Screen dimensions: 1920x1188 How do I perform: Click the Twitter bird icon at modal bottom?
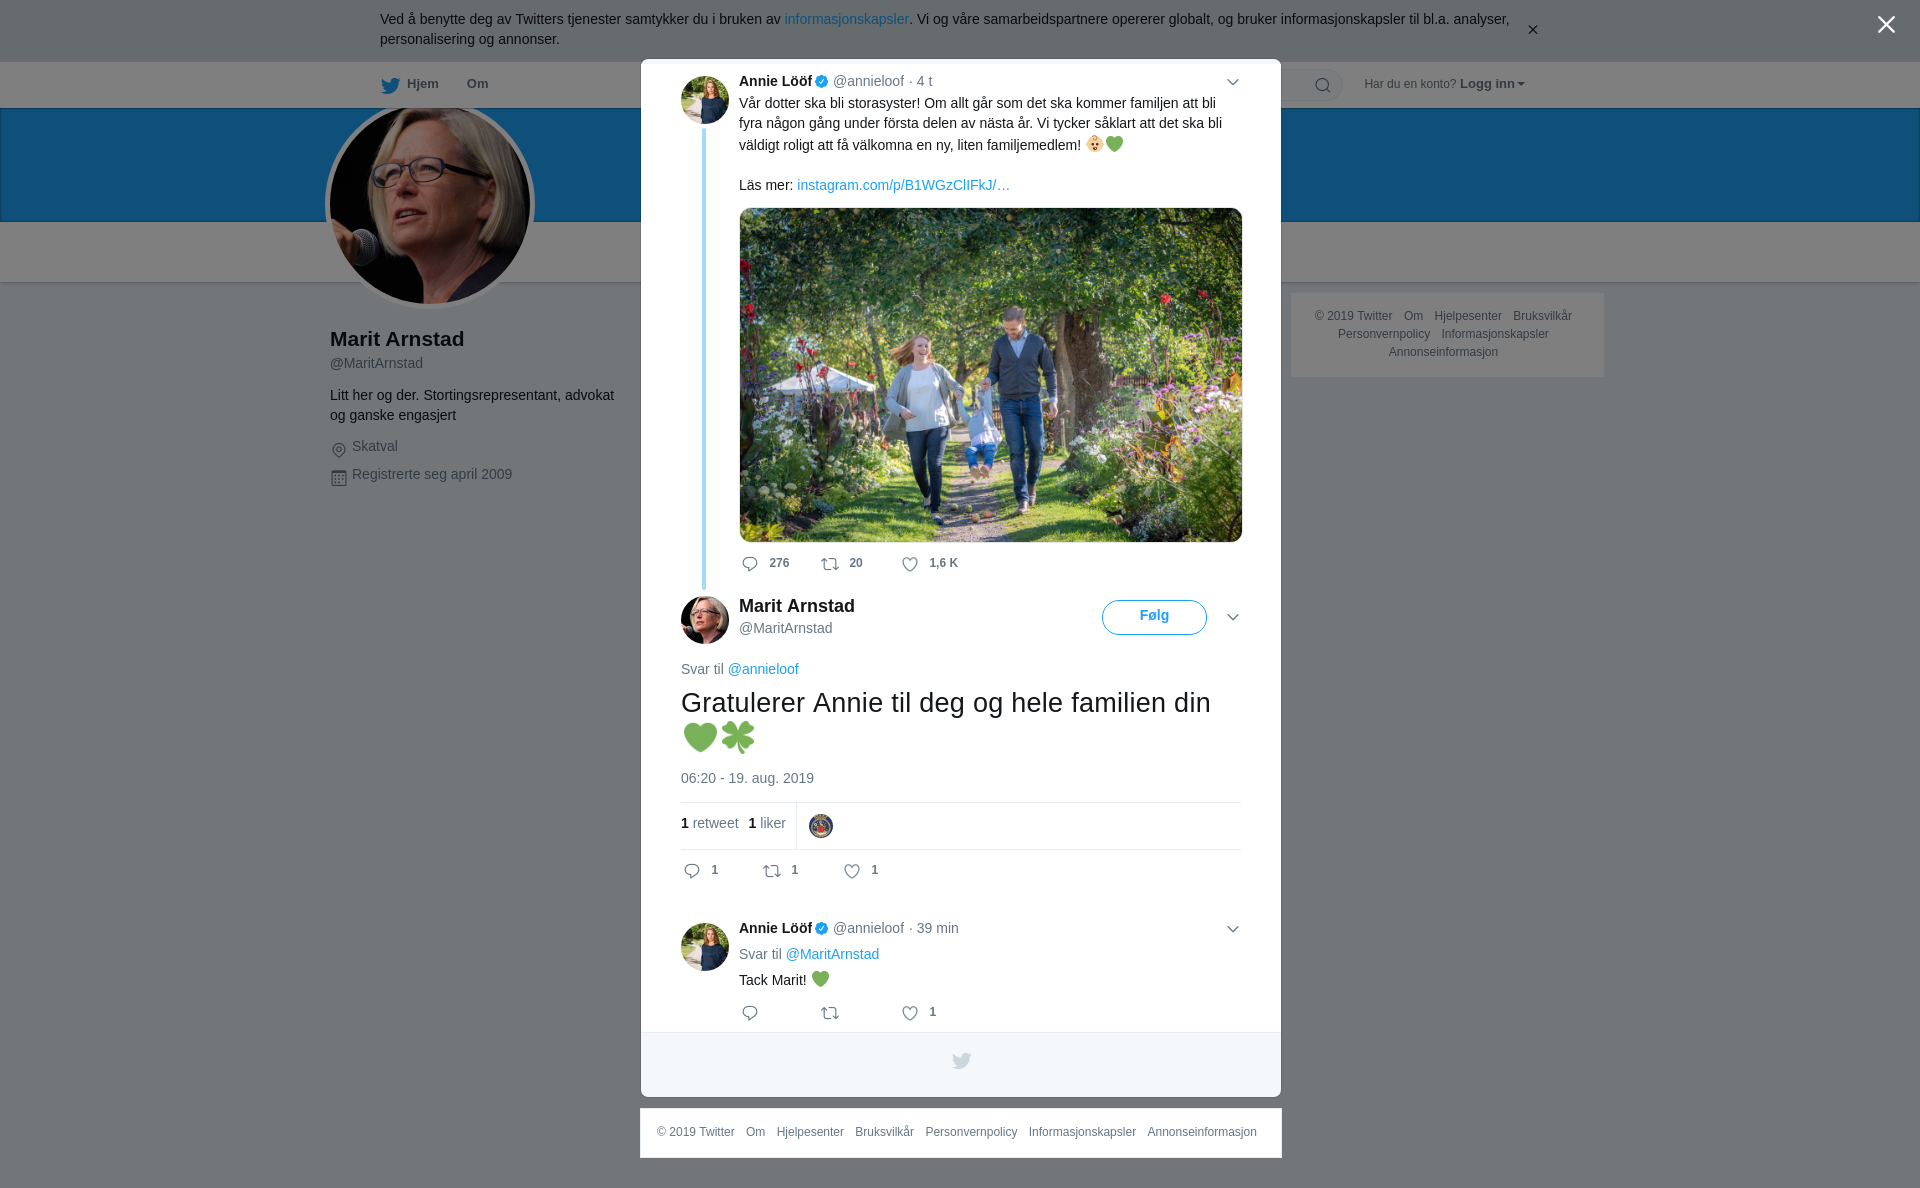[x=961, y=1061]
